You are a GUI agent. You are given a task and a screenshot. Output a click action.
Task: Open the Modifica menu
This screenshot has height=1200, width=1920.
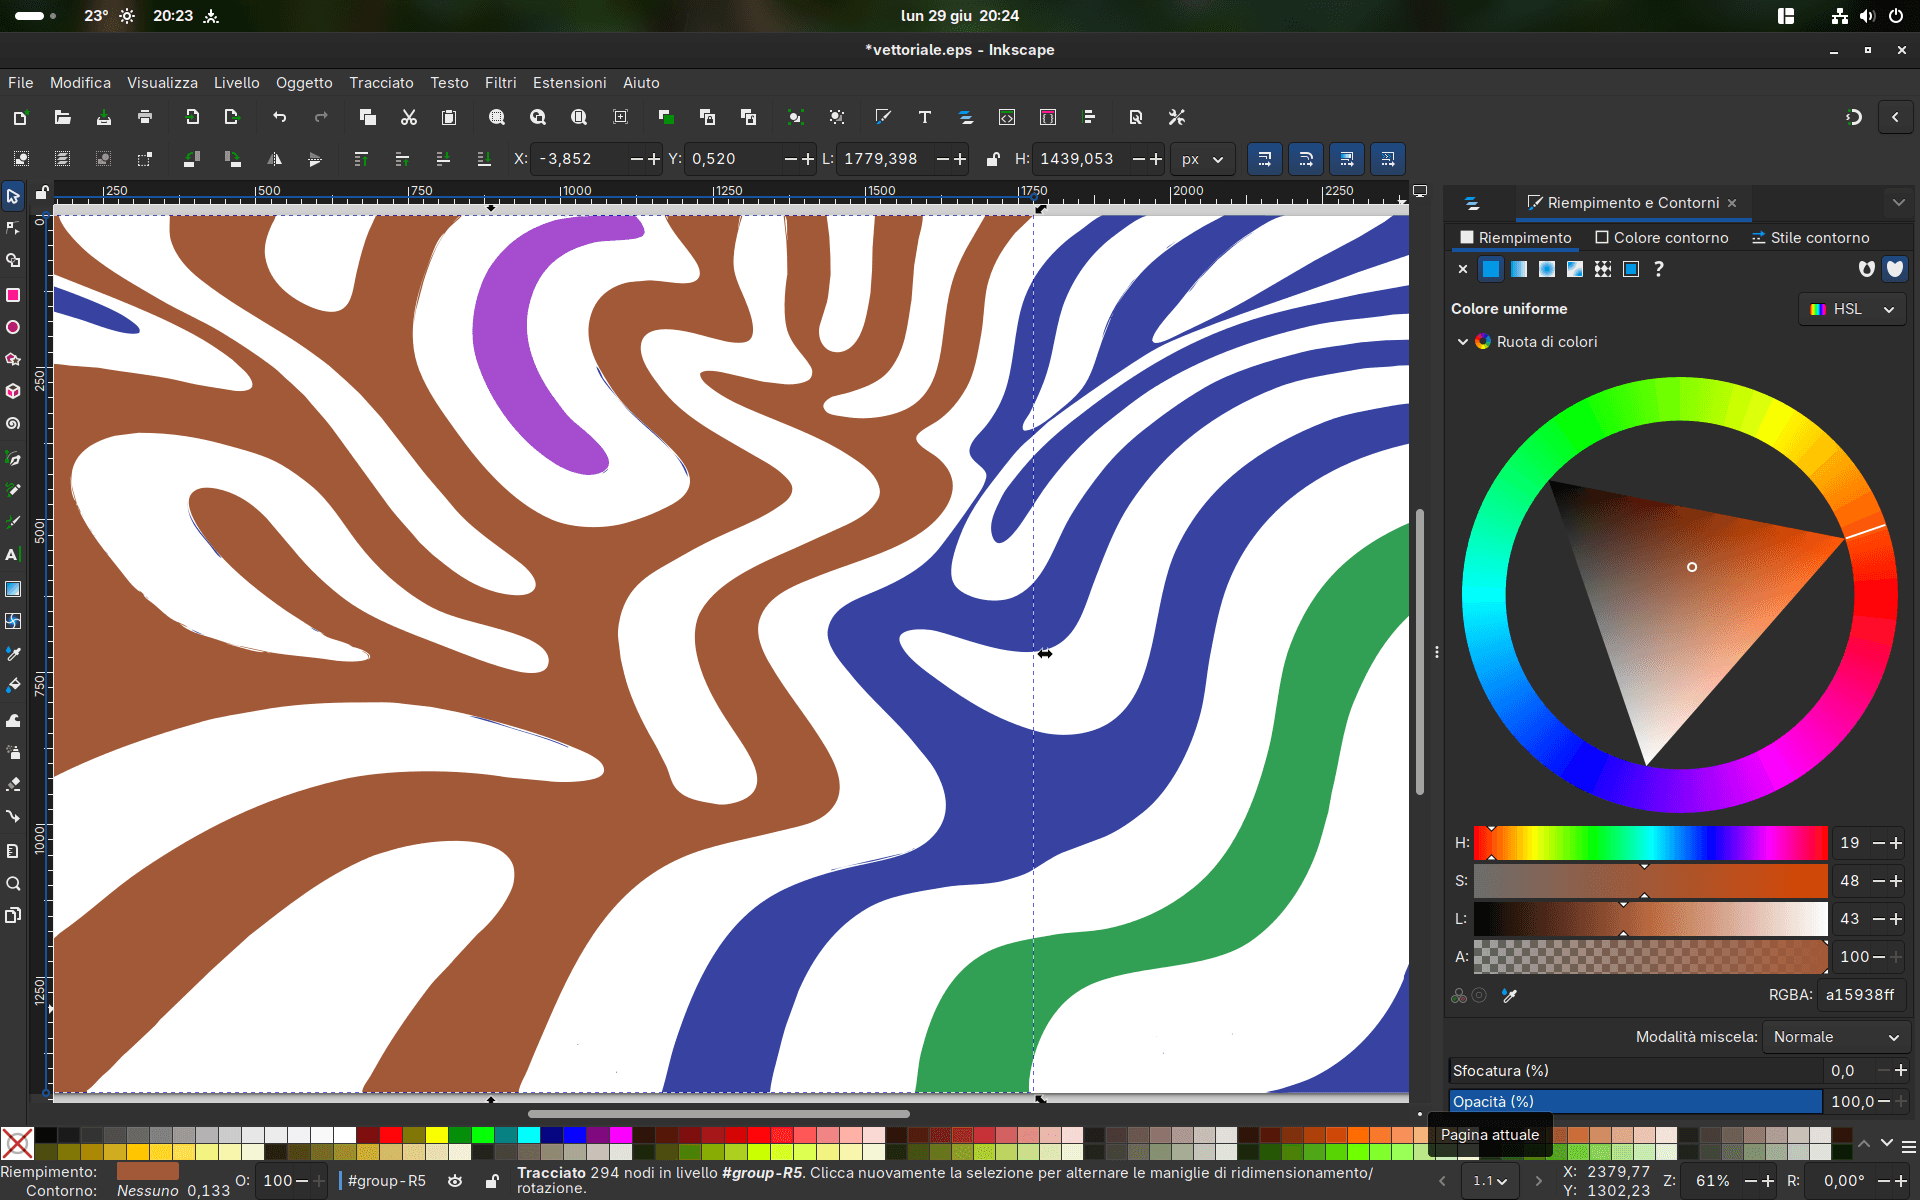tap(80, 83)
